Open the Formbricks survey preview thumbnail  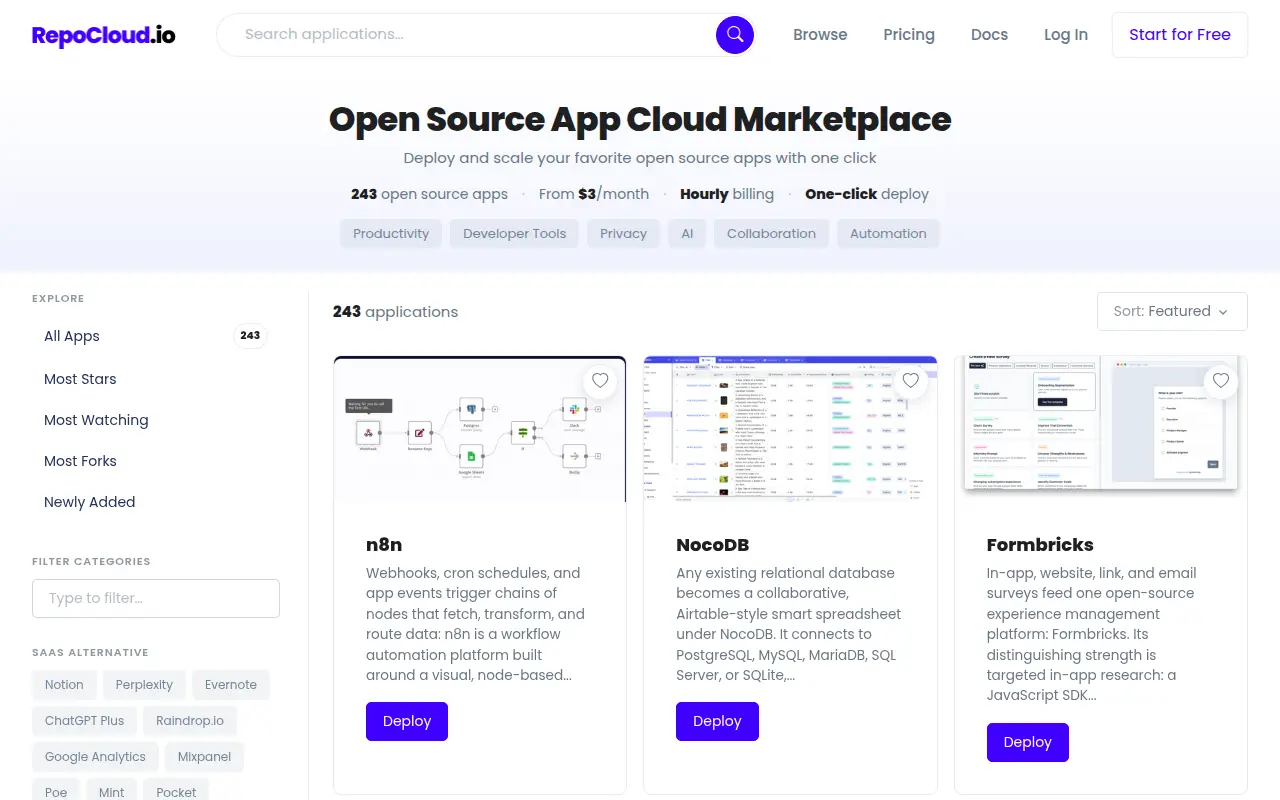pyautogui.click(x=1101, y=429)
